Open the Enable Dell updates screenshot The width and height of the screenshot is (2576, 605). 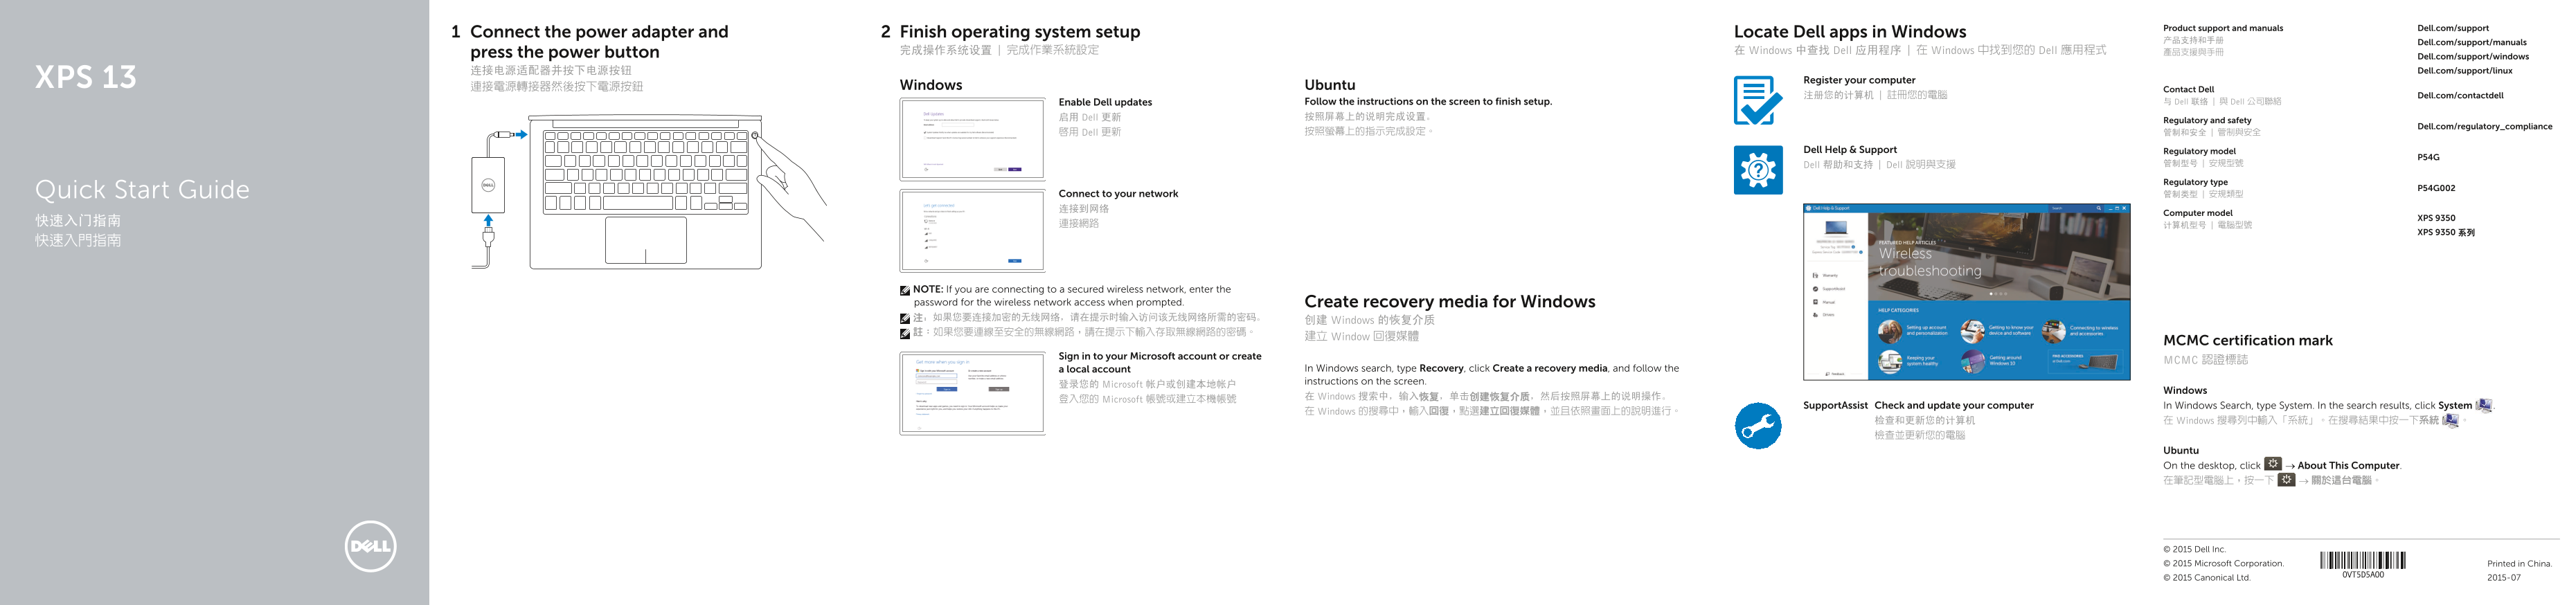[972, 140]
